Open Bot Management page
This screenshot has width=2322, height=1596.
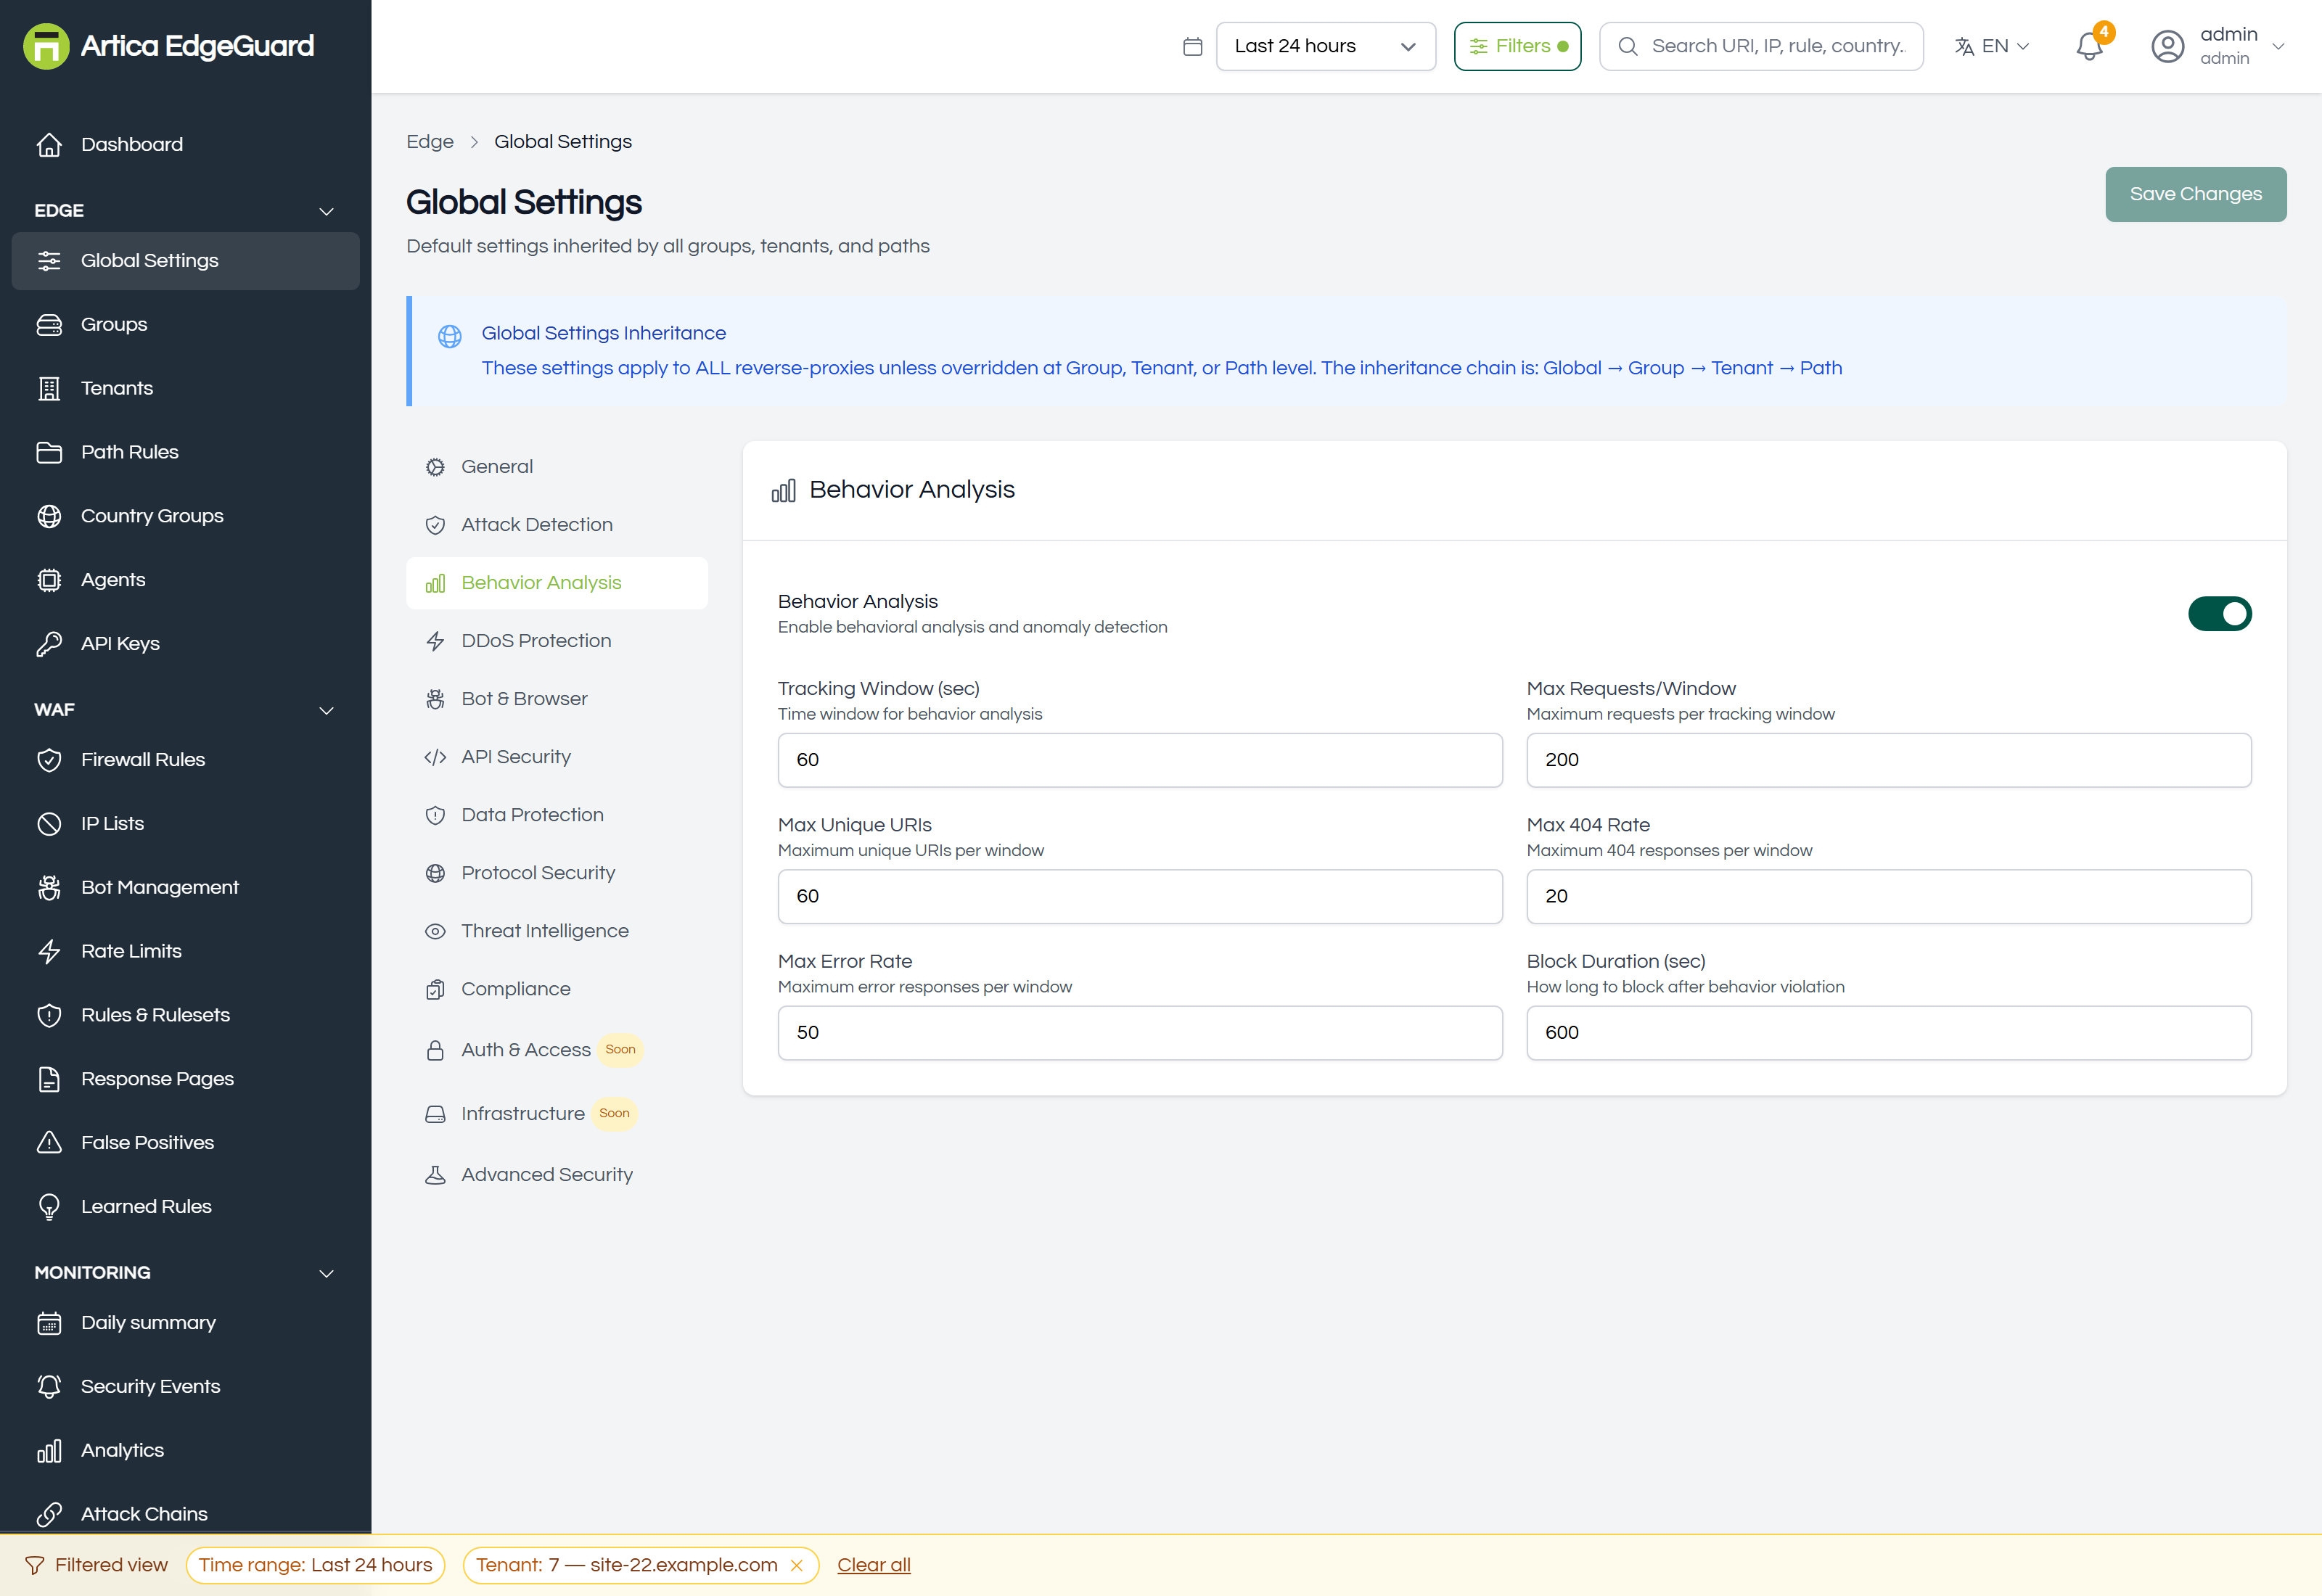(x=185, y=888)
